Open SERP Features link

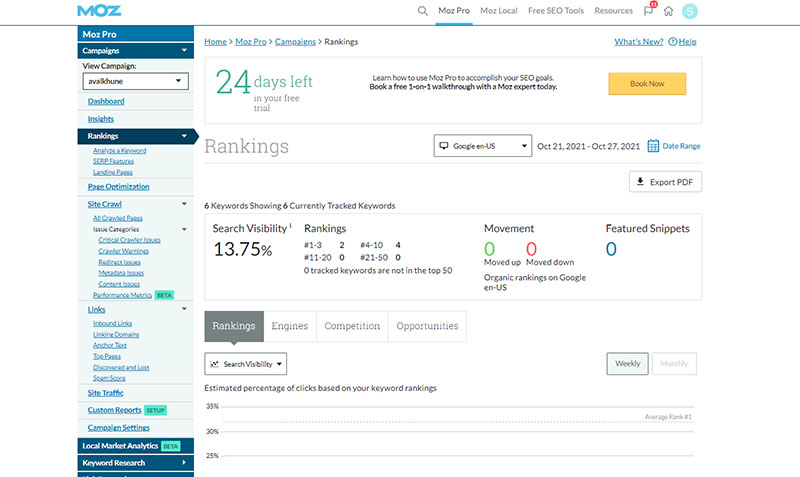[x=113, y=161]
